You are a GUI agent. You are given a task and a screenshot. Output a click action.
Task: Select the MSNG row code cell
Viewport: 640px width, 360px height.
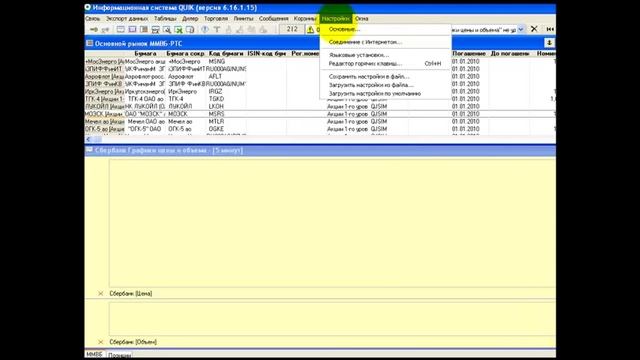(217, 61)
